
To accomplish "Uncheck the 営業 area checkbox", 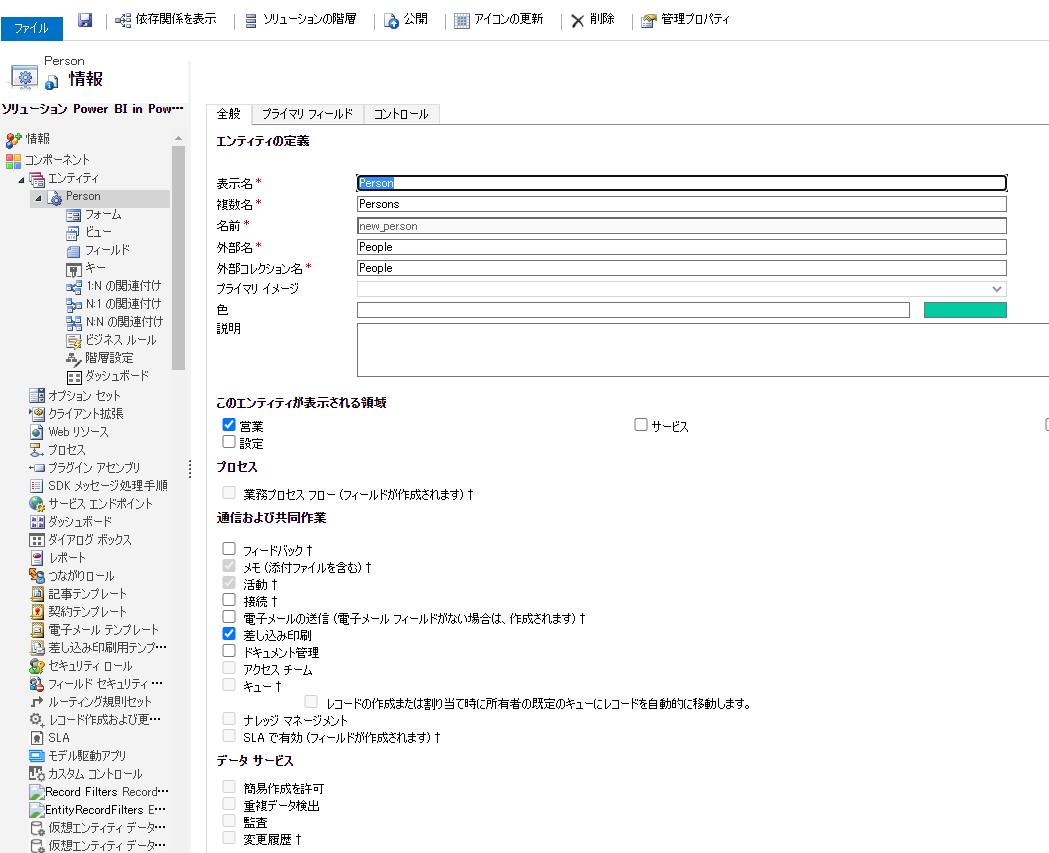I will pyautogui.click(x=229, y=425).
